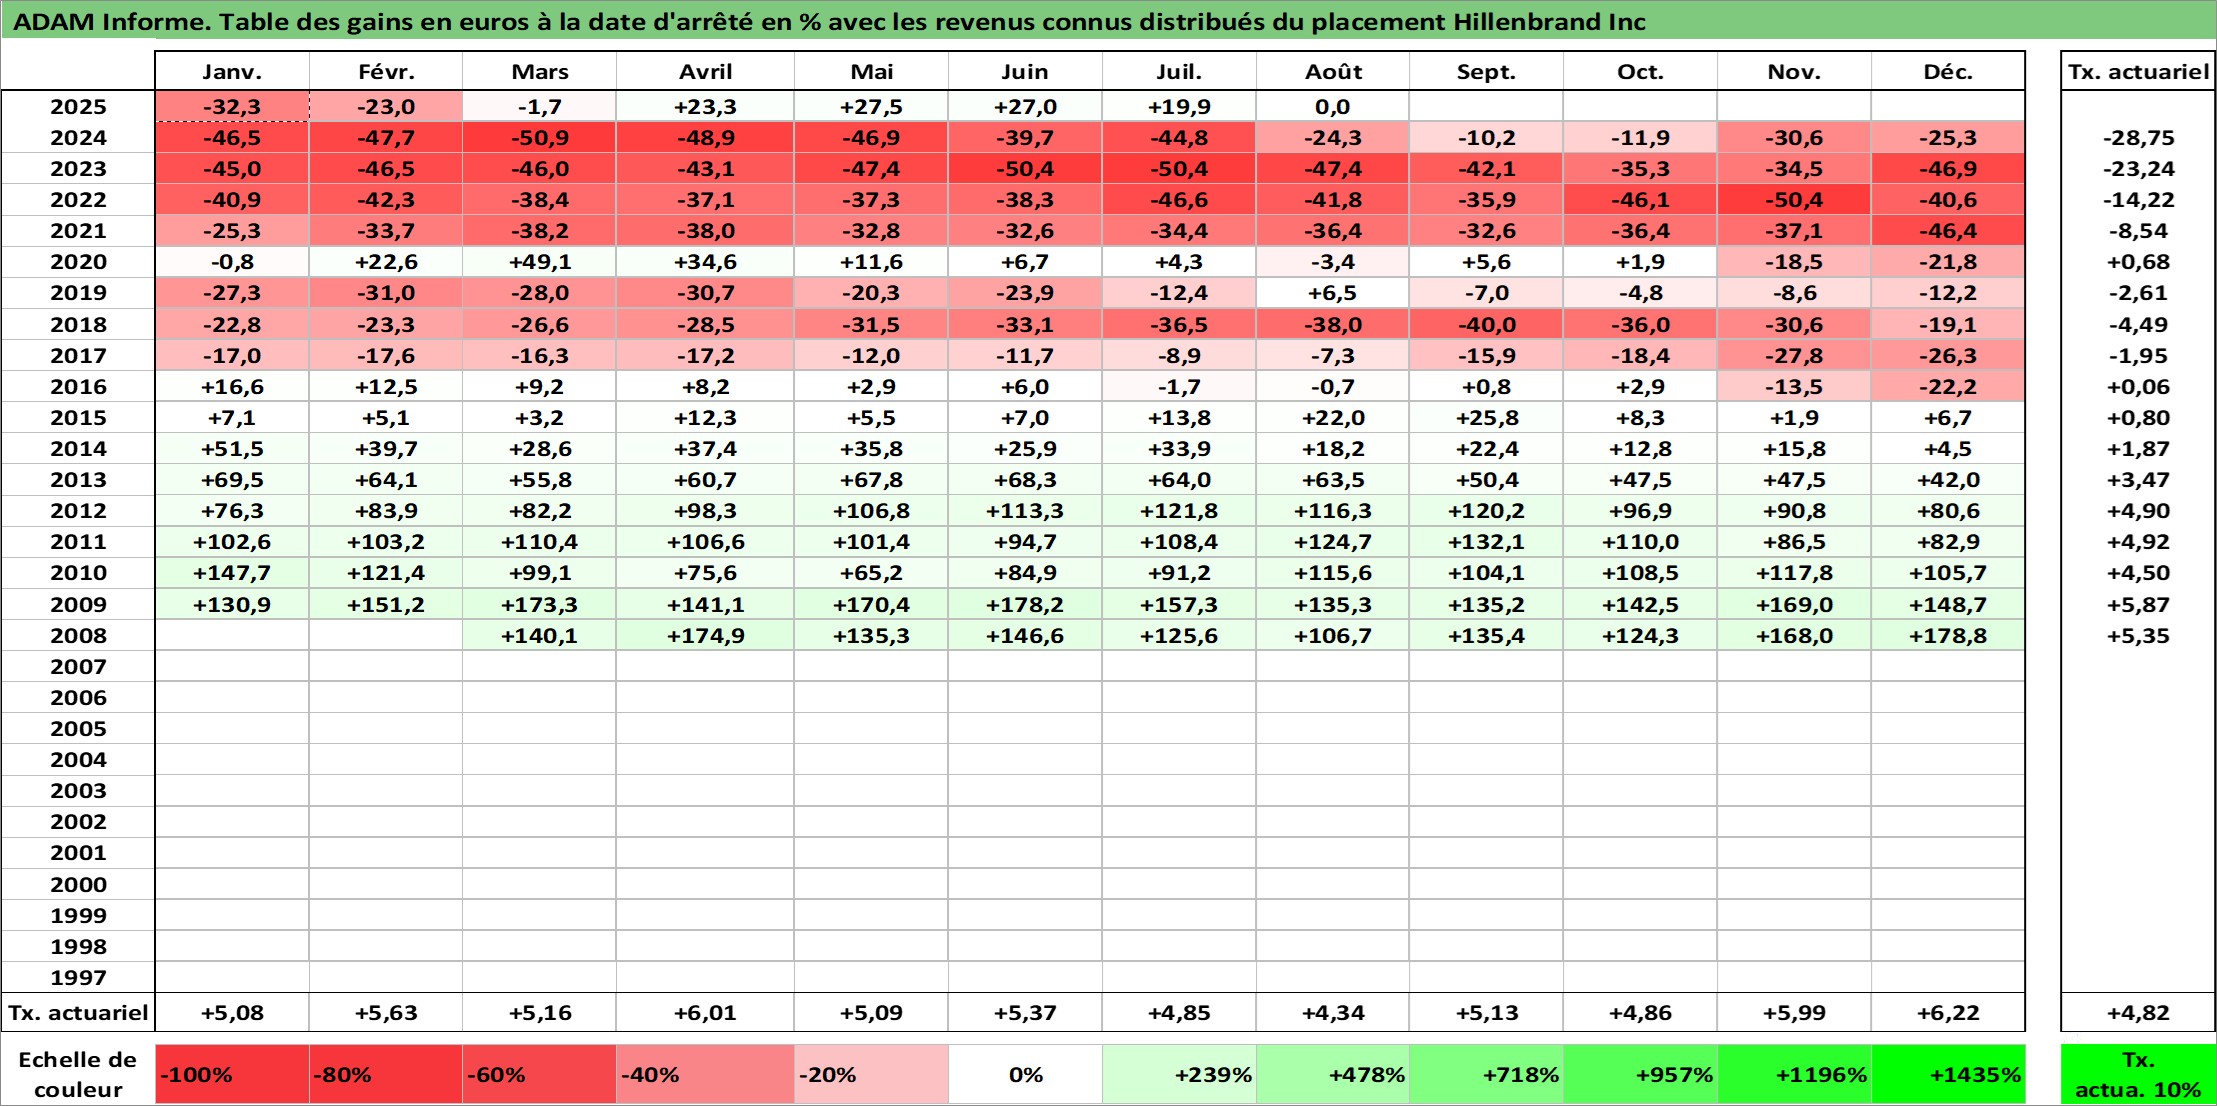The height and width of the screenshot is (1106, 2217).
Task: Select the -14,22 actuarial rate for 2022
Action: tap(2138, 200)
